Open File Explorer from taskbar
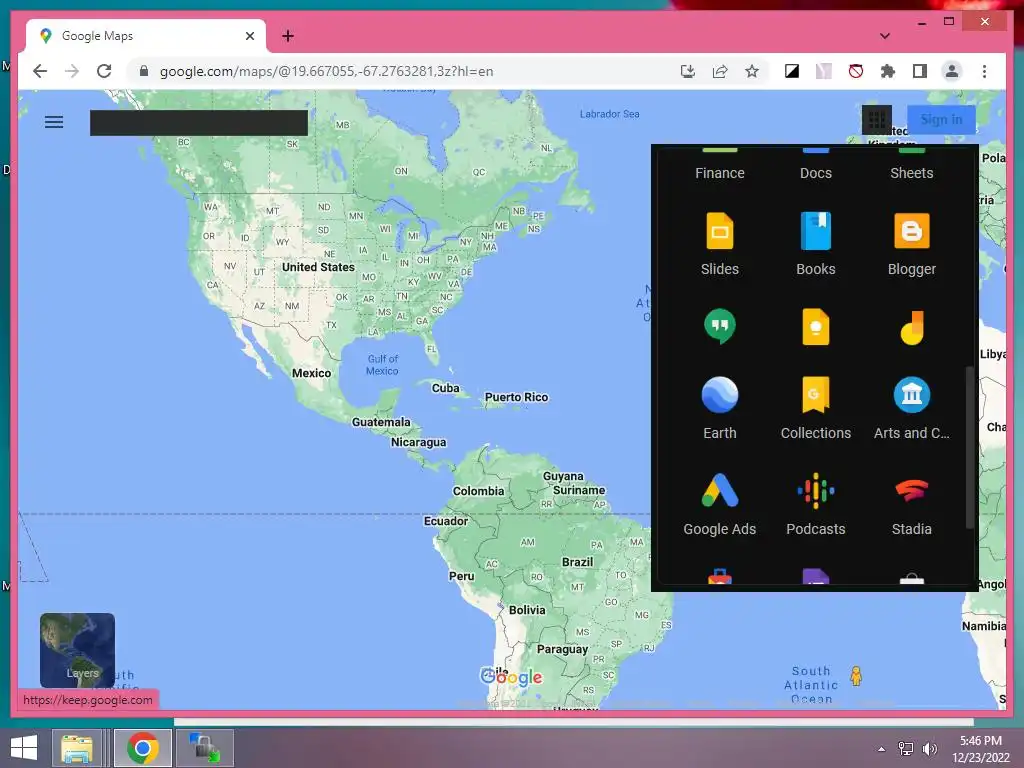This screenshot has width=1024, height=768. 77,748
